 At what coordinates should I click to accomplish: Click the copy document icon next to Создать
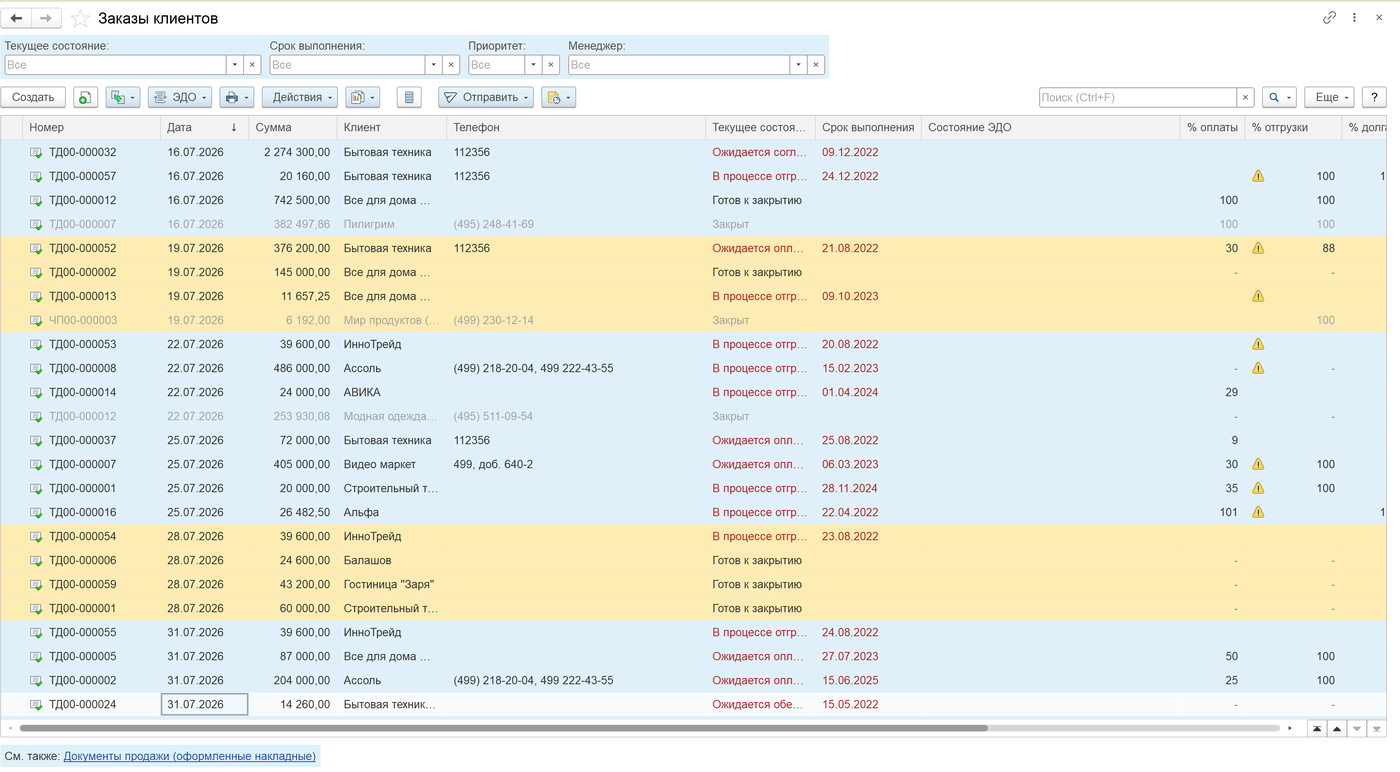coord(85,97)
